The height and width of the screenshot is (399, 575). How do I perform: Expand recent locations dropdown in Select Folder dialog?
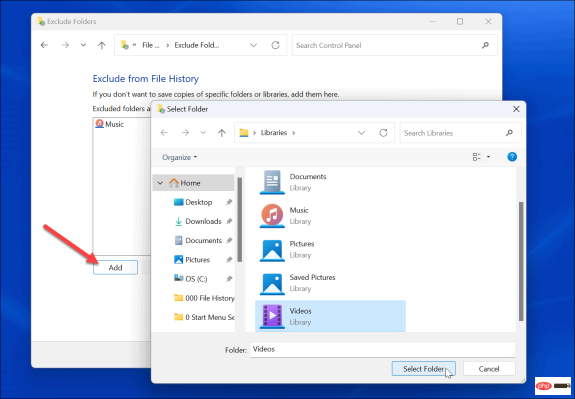203,133
